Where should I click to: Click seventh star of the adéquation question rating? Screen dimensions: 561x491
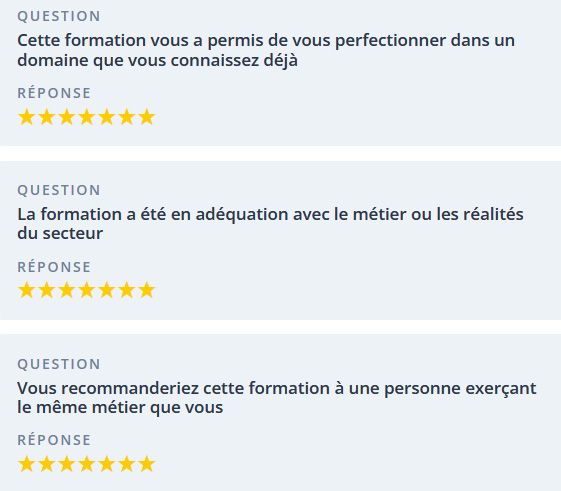[147, 290]
